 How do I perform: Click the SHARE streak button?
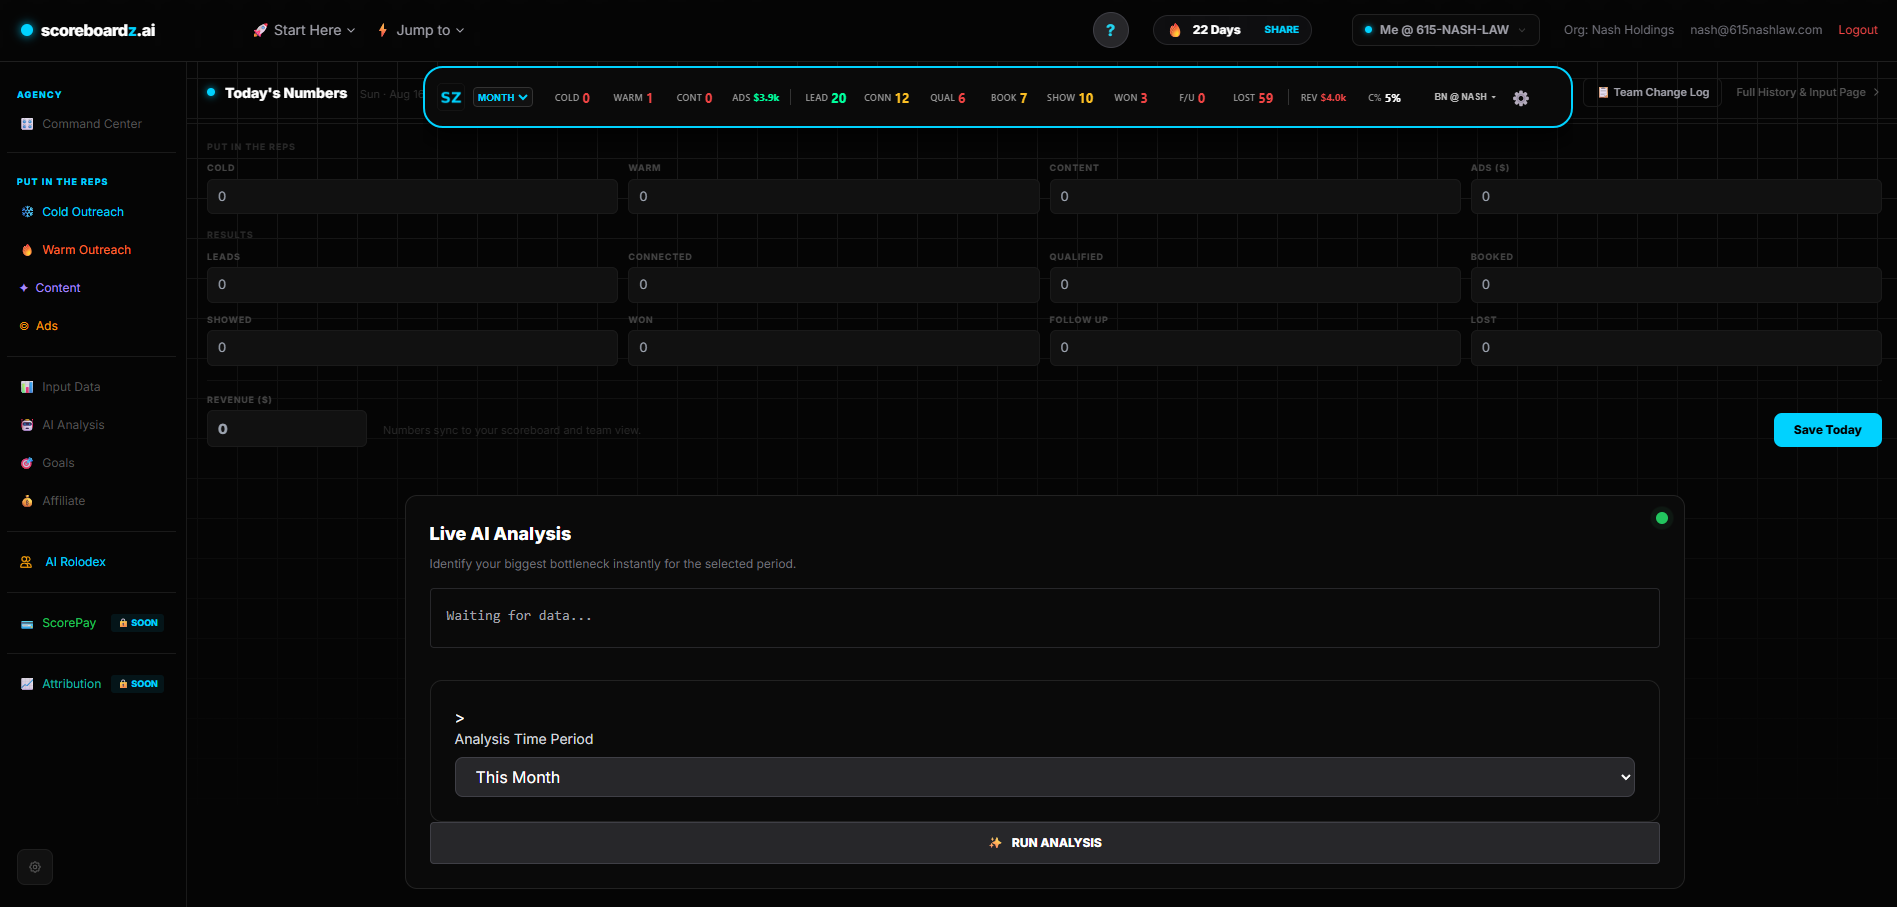(1281, 30)
